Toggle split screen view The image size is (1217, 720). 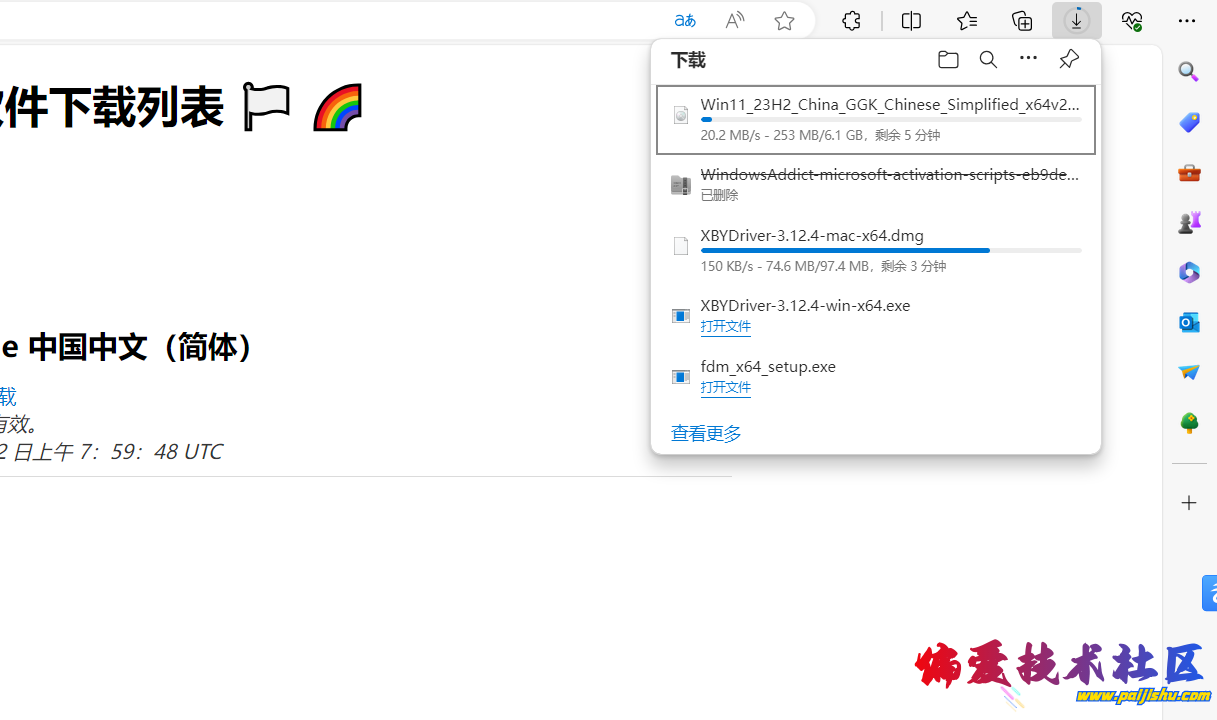[x=911, y=21]
